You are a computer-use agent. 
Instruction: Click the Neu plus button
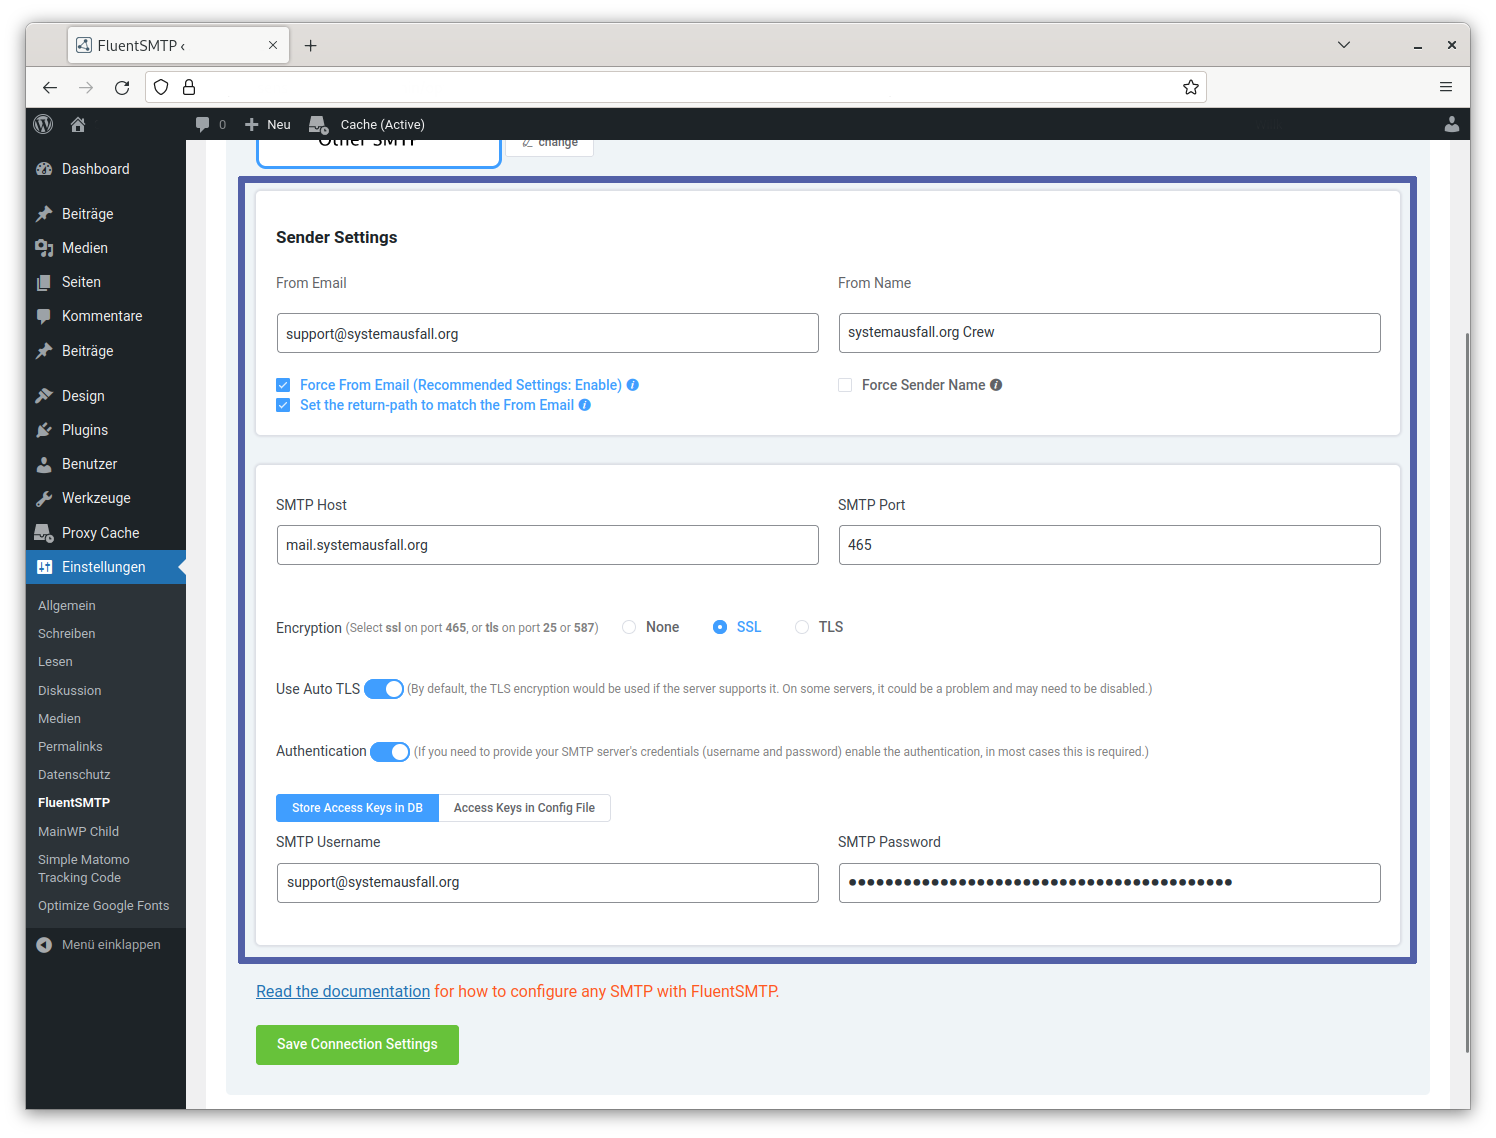pyautogui.click(x=268, y=124)
